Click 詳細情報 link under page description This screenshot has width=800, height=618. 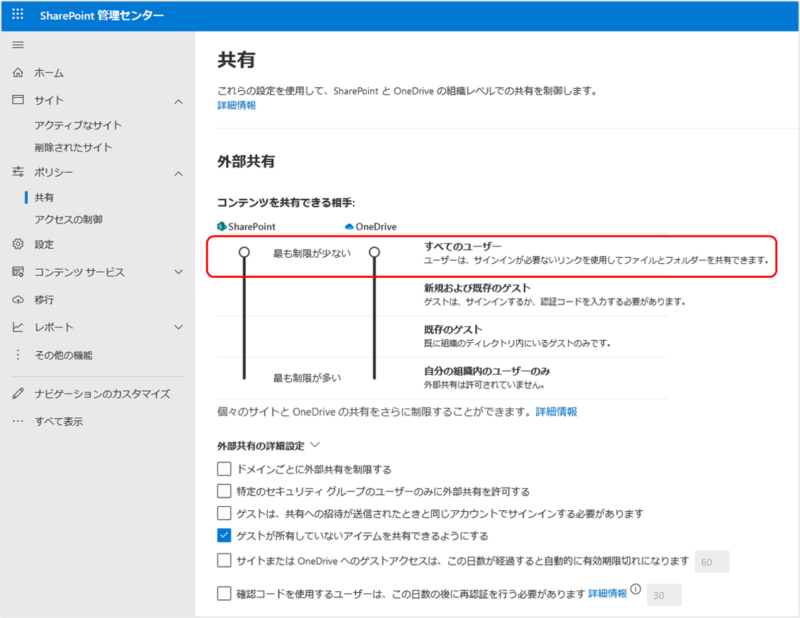tap(237, 105)
